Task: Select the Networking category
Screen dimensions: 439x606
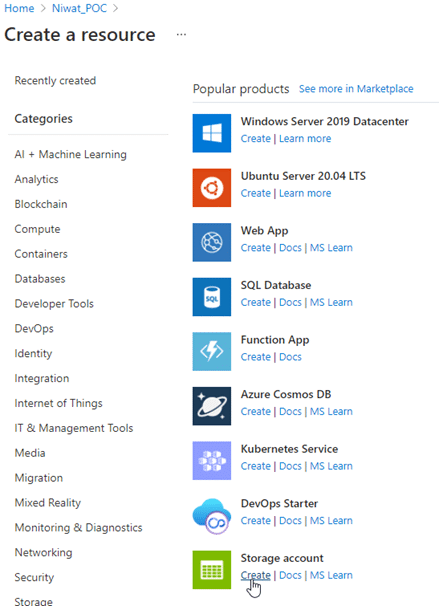Action: point(43,553)
